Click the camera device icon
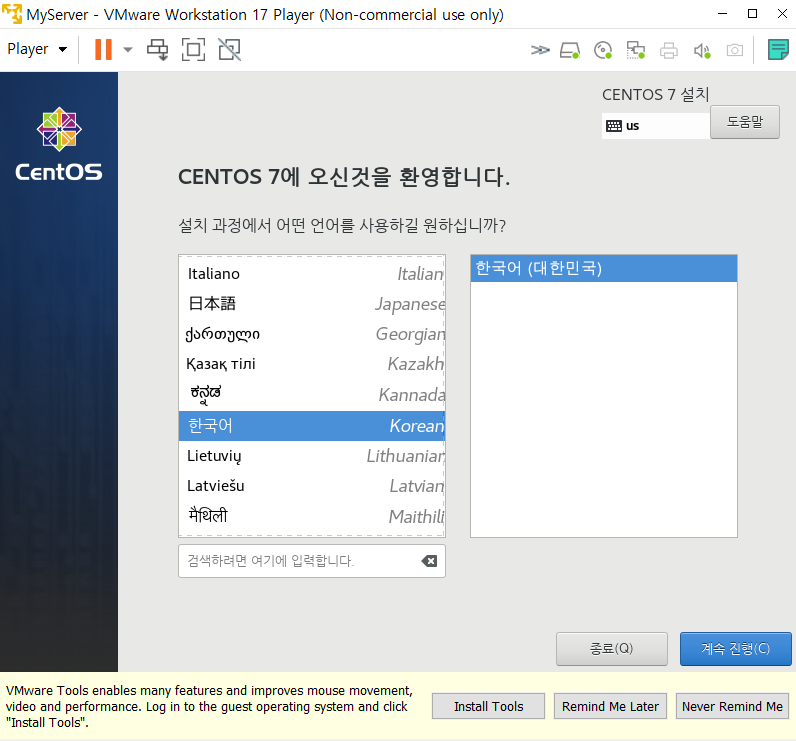The height and width of the screenshot is (741, 796). [735, 50]
